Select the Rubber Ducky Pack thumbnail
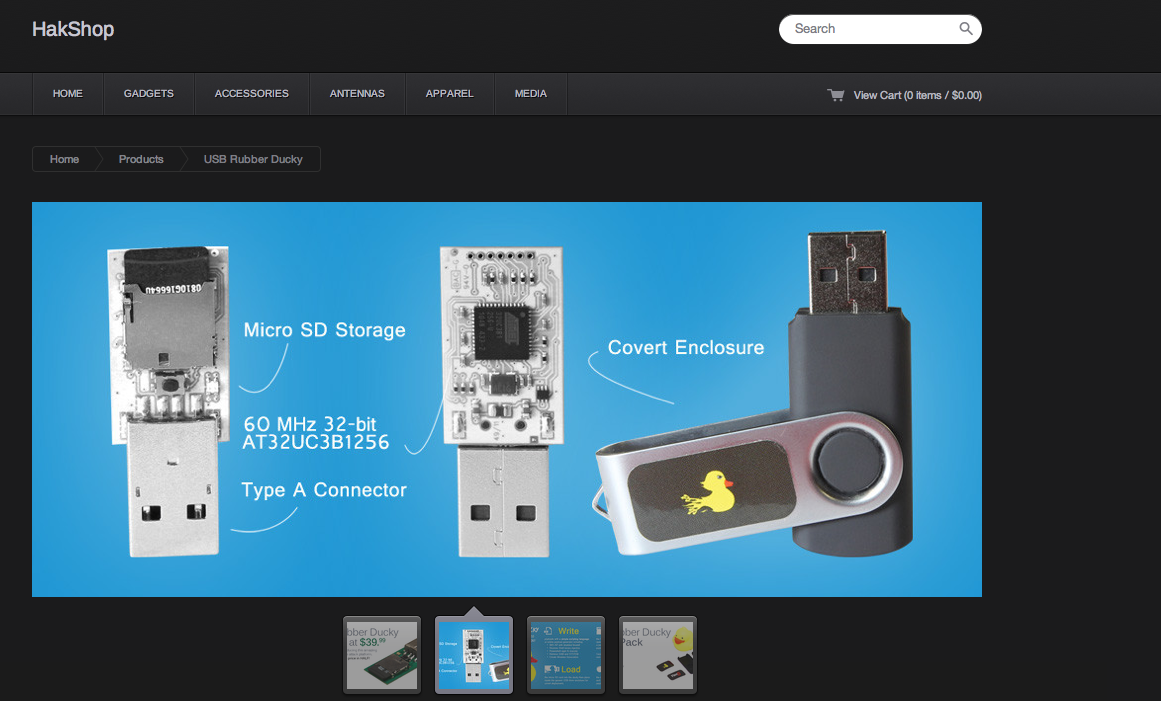1161x701 pixels. tap(658, 655)
